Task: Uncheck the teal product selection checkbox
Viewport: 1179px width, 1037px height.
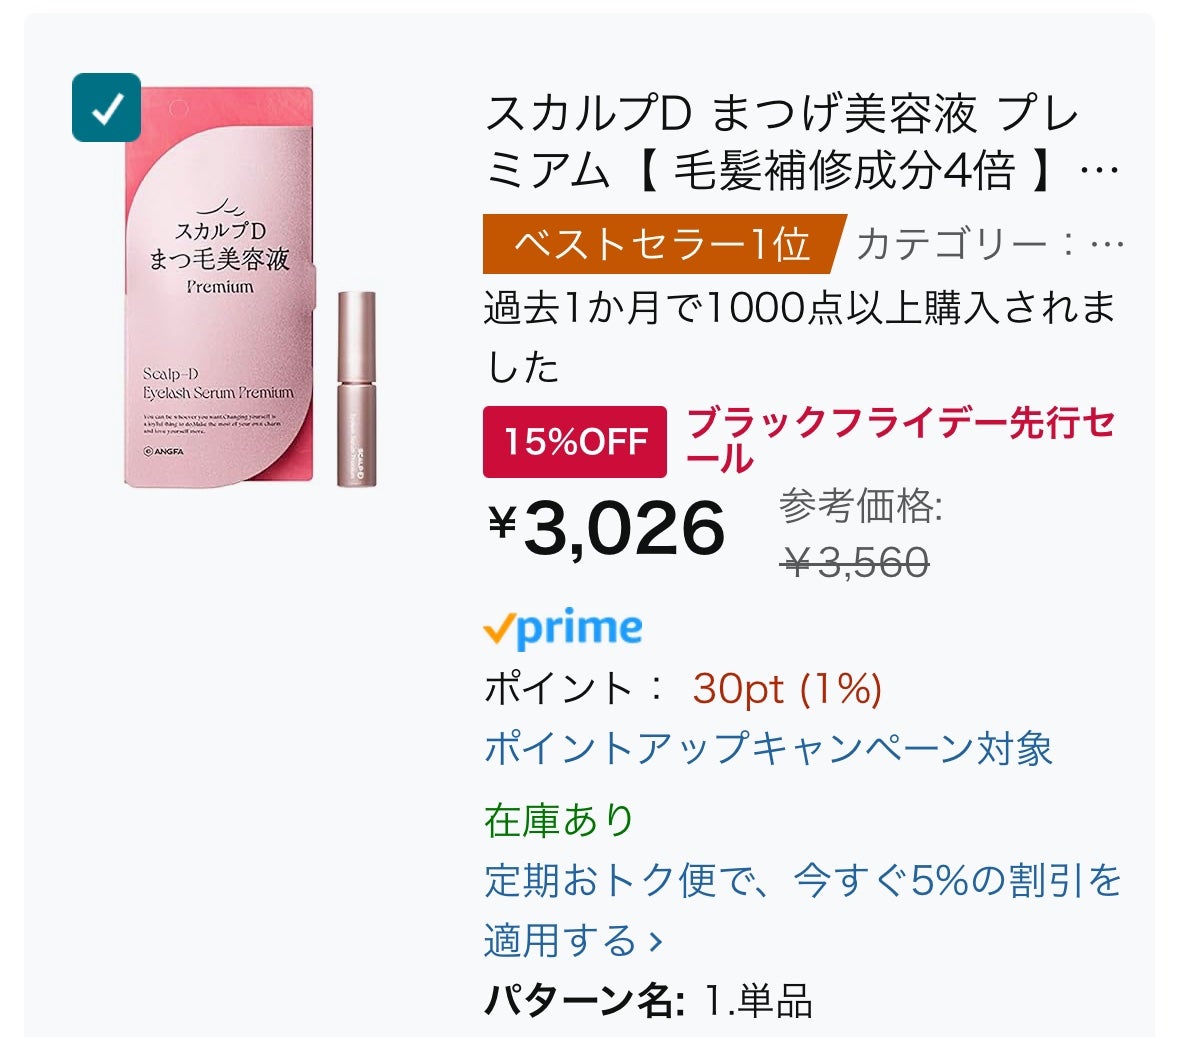Action: click(x=106, y=107)
